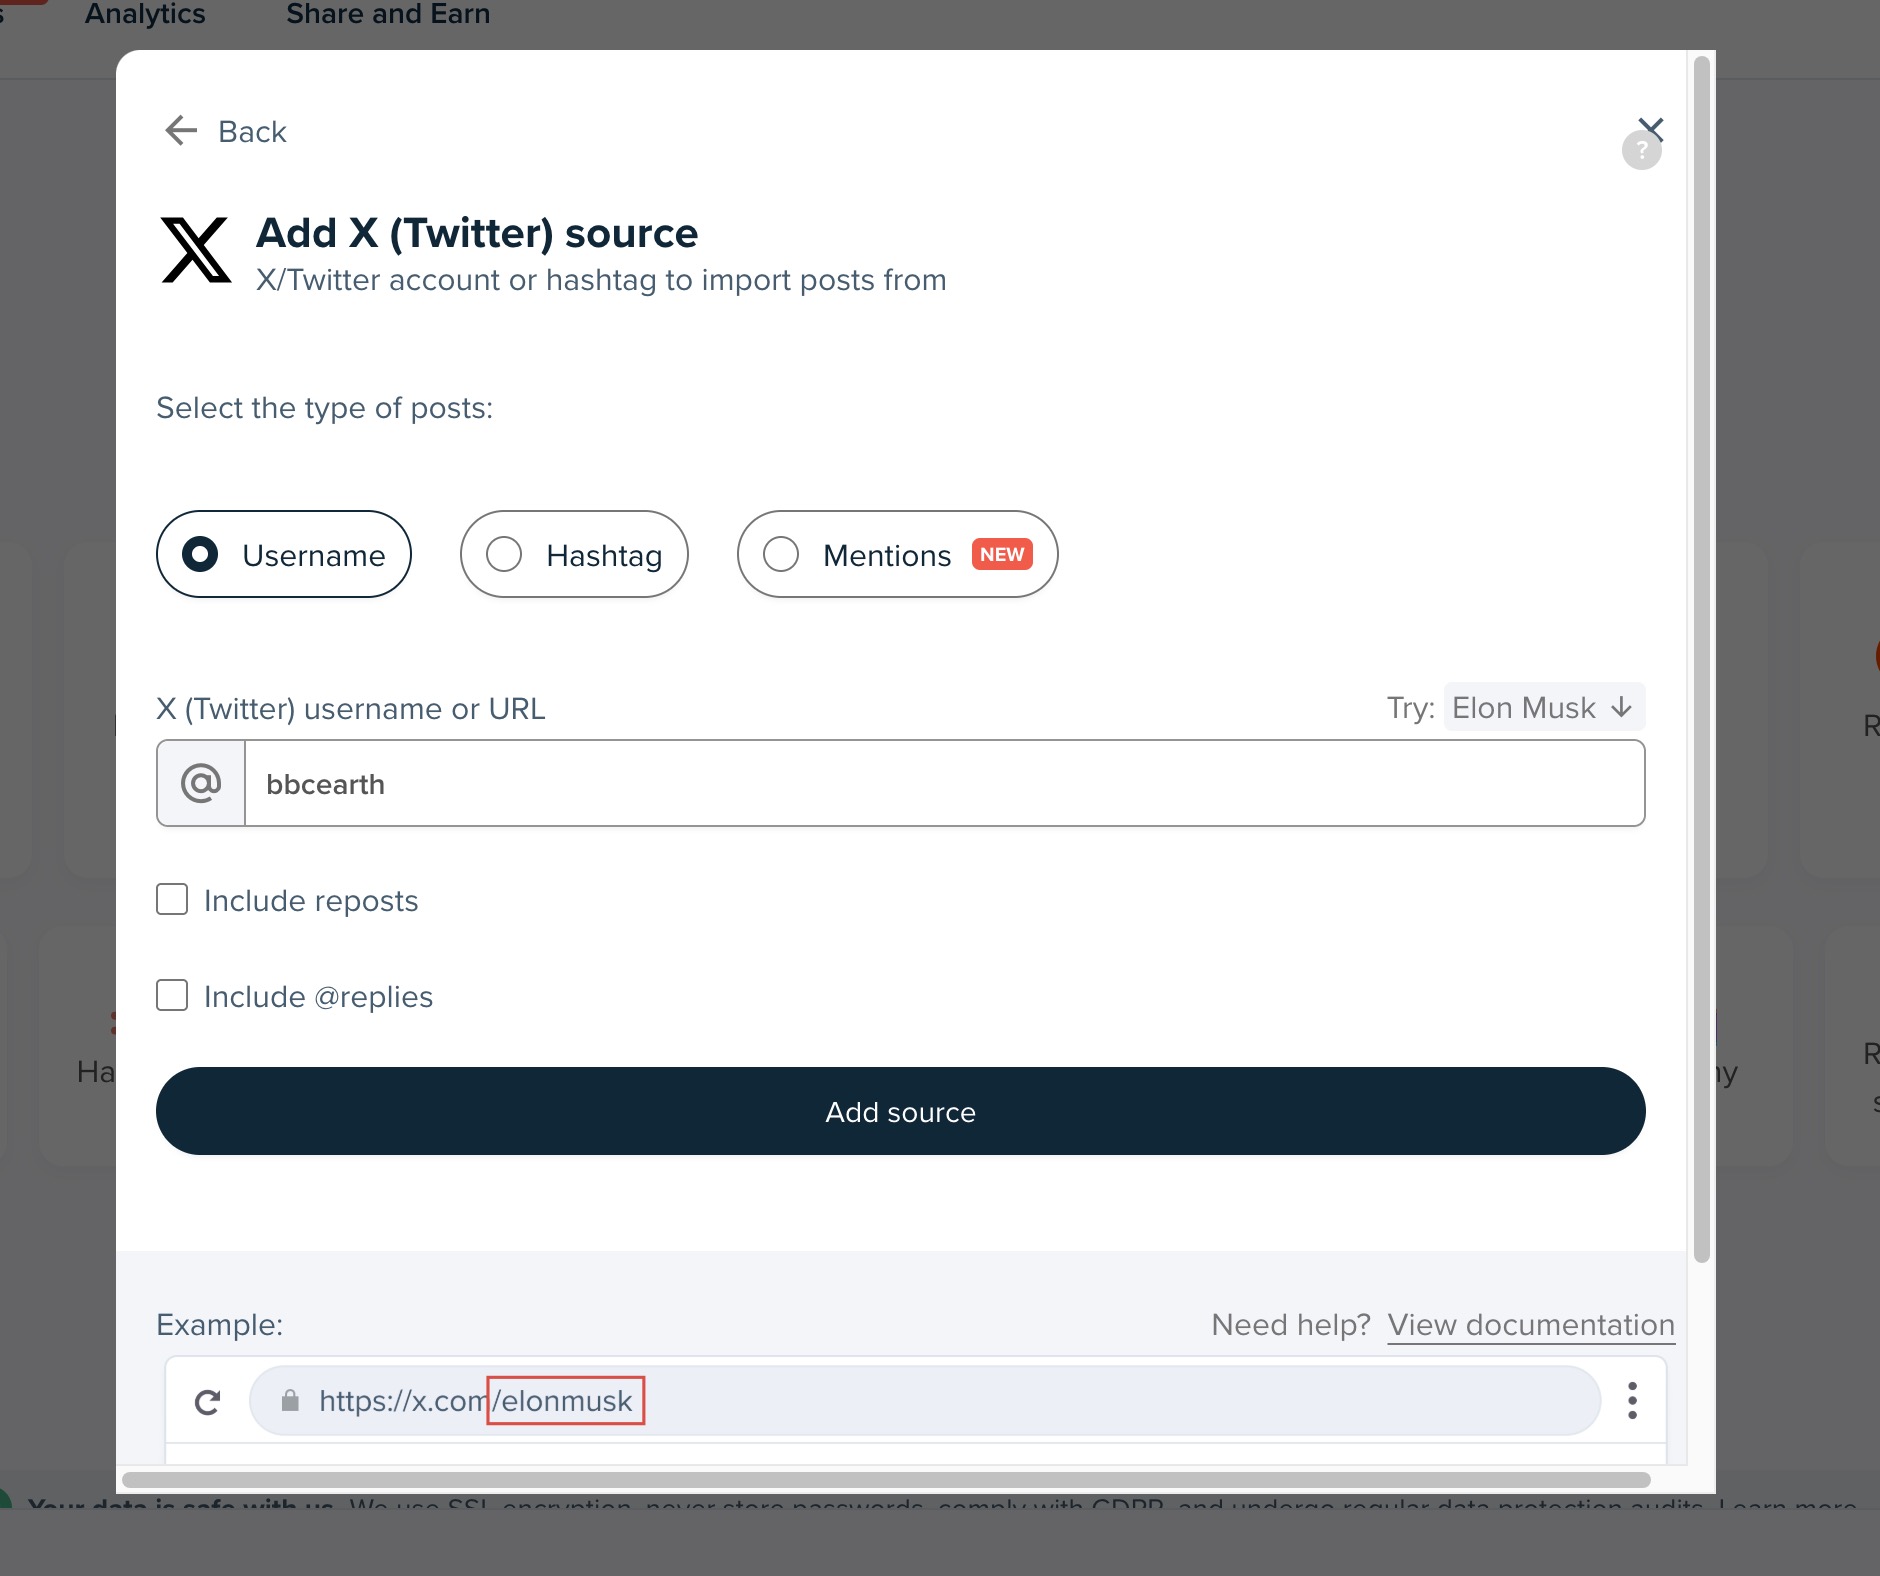Click the 'Need help?' text
1880x1576 pixels.
[1291, 1325]
